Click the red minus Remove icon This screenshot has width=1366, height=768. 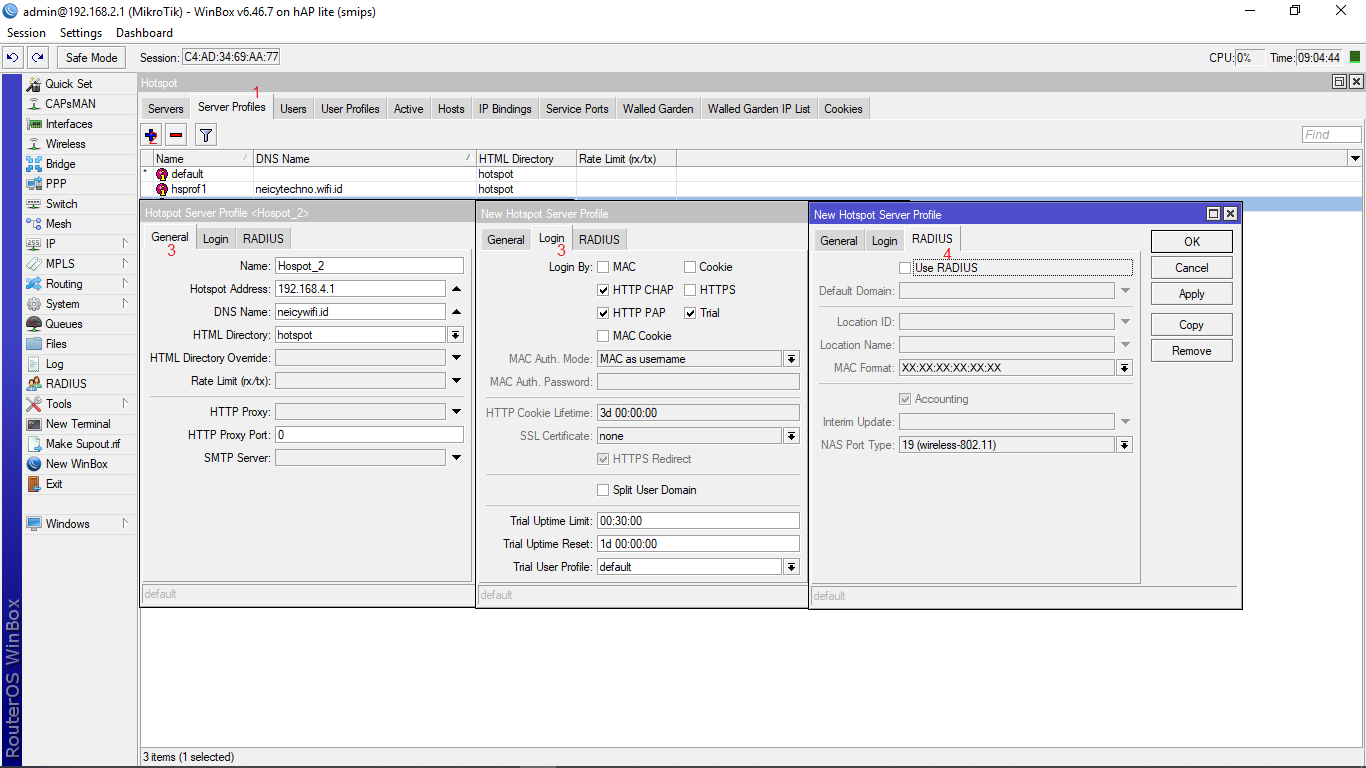click(x=176, y=135)
